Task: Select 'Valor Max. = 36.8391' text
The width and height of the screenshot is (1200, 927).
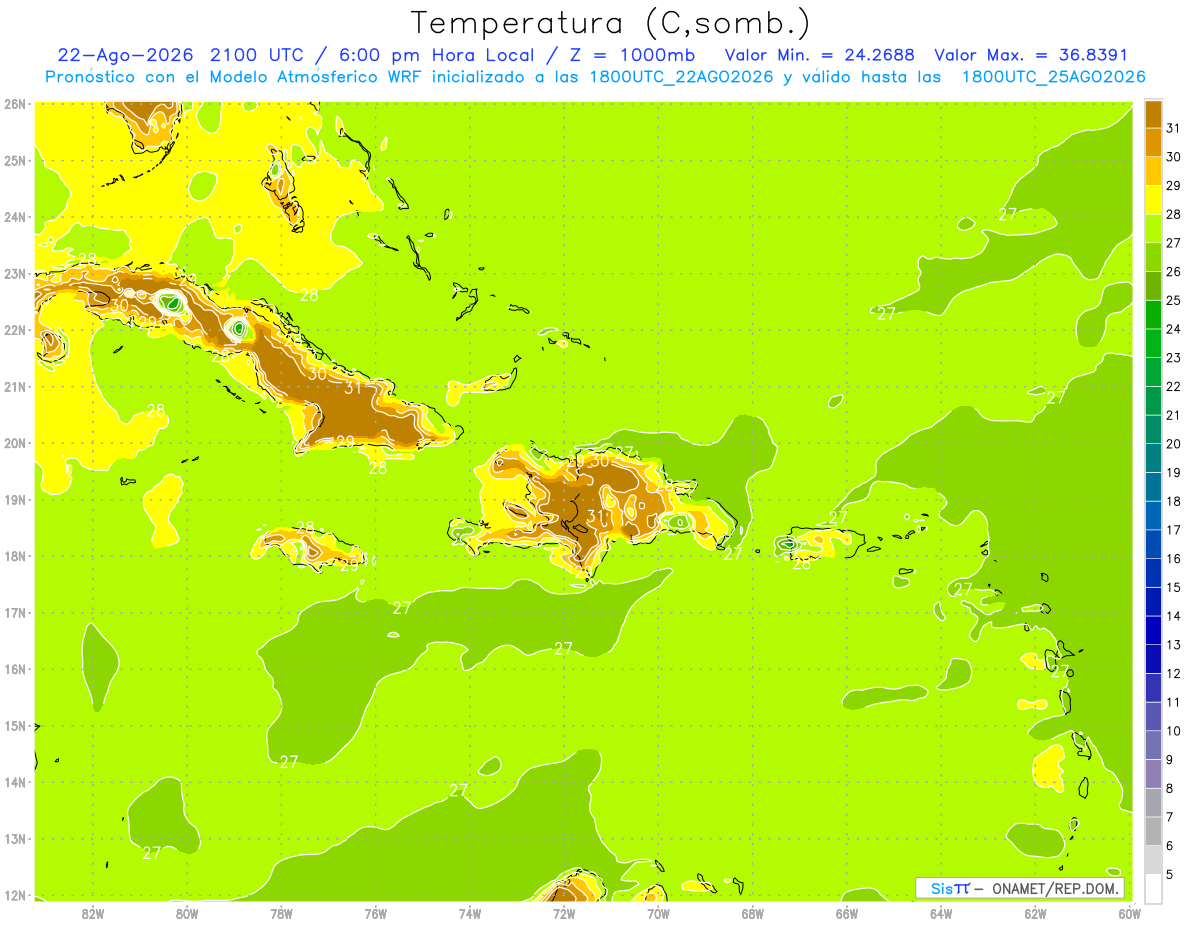Action: [x=1031, y=55]
